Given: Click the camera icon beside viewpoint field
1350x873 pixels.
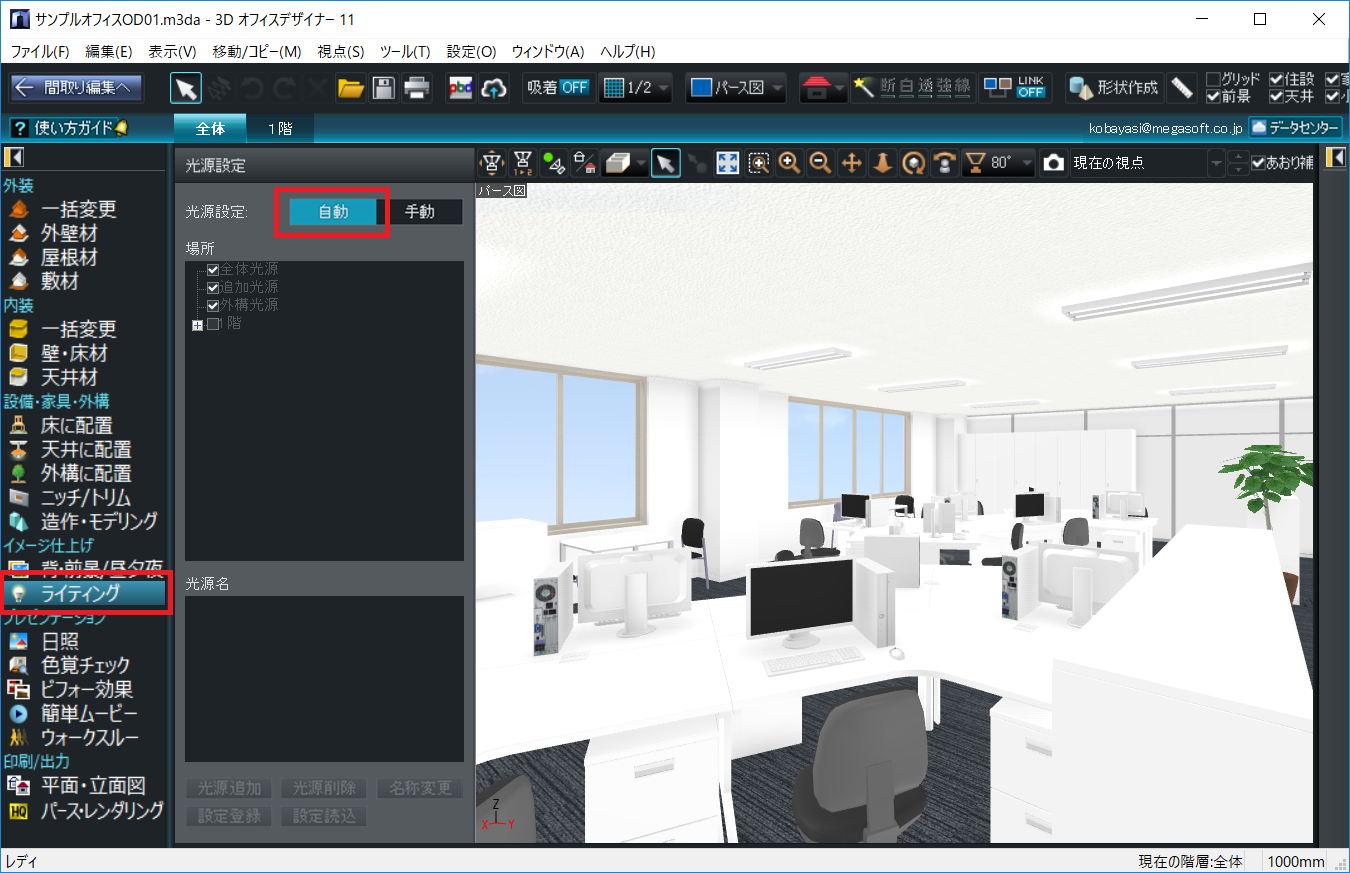Looking at the screenshot, I should coord(1053,163).
